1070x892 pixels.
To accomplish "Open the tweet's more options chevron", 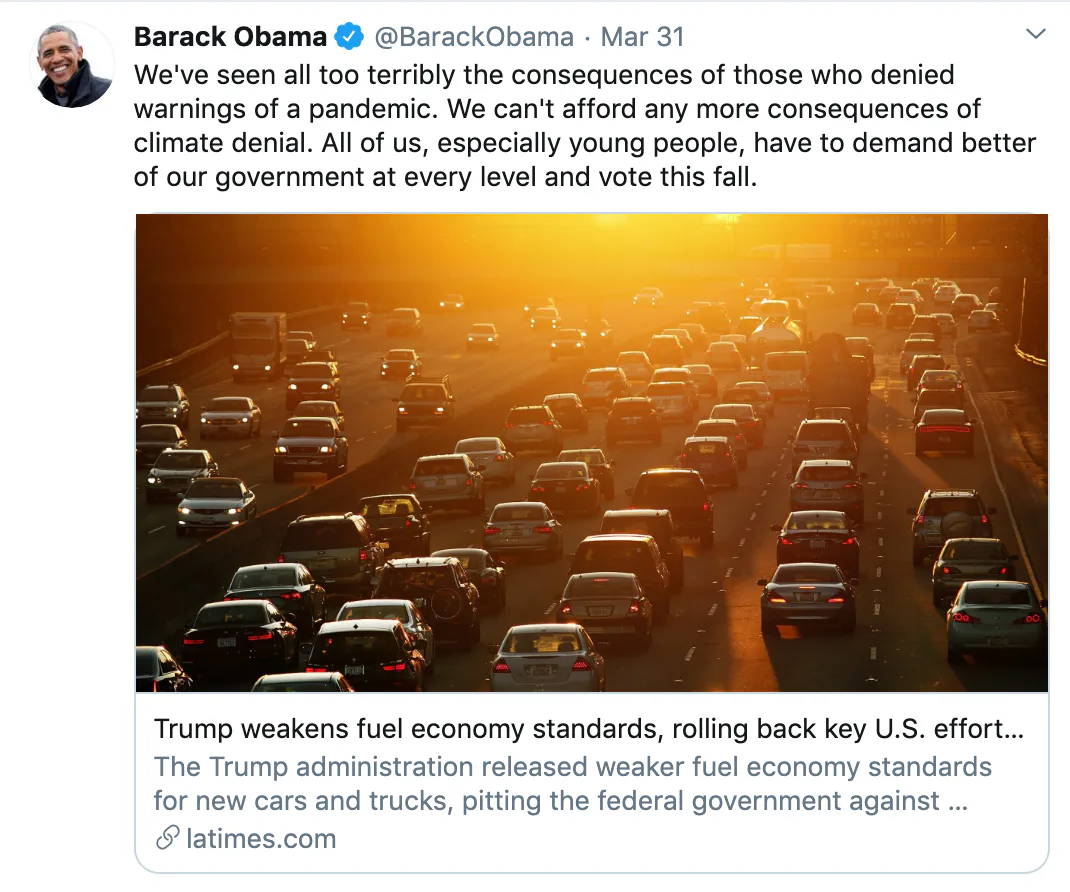I will pyautogui.click(x=1036, y=35).
